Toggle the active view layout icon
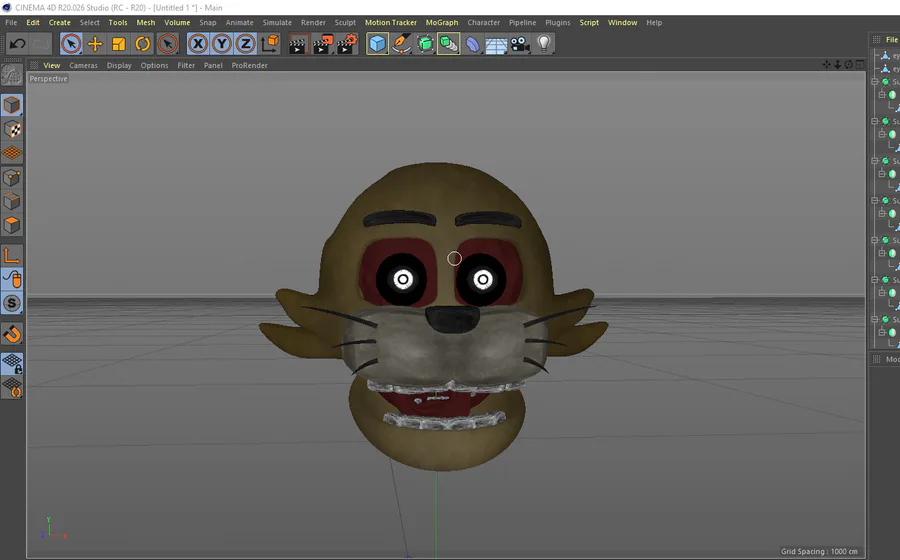The height and width of the screenshot is (560, 900). [860, 65]
